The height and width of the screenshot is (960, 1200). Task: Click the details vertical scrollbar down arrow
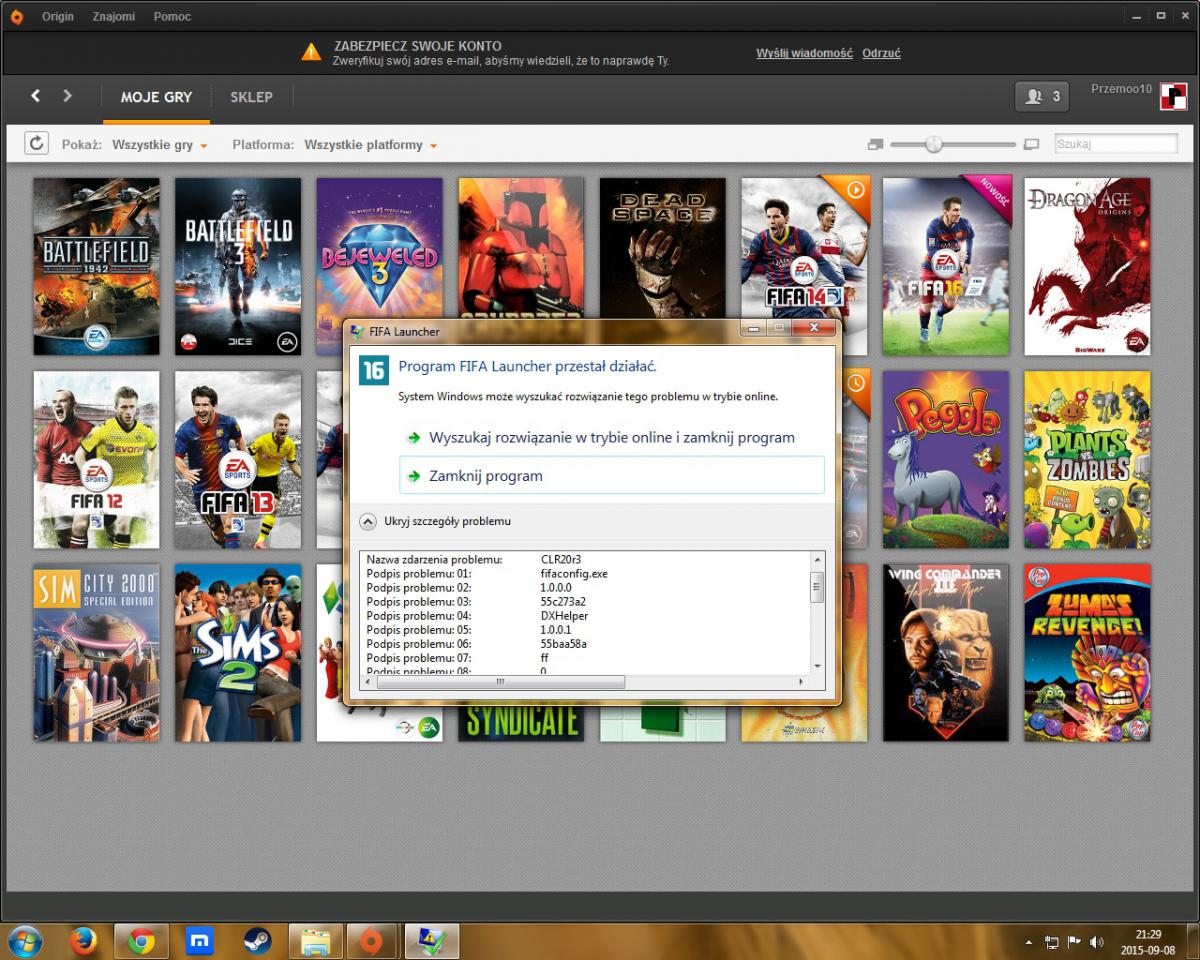817,666
